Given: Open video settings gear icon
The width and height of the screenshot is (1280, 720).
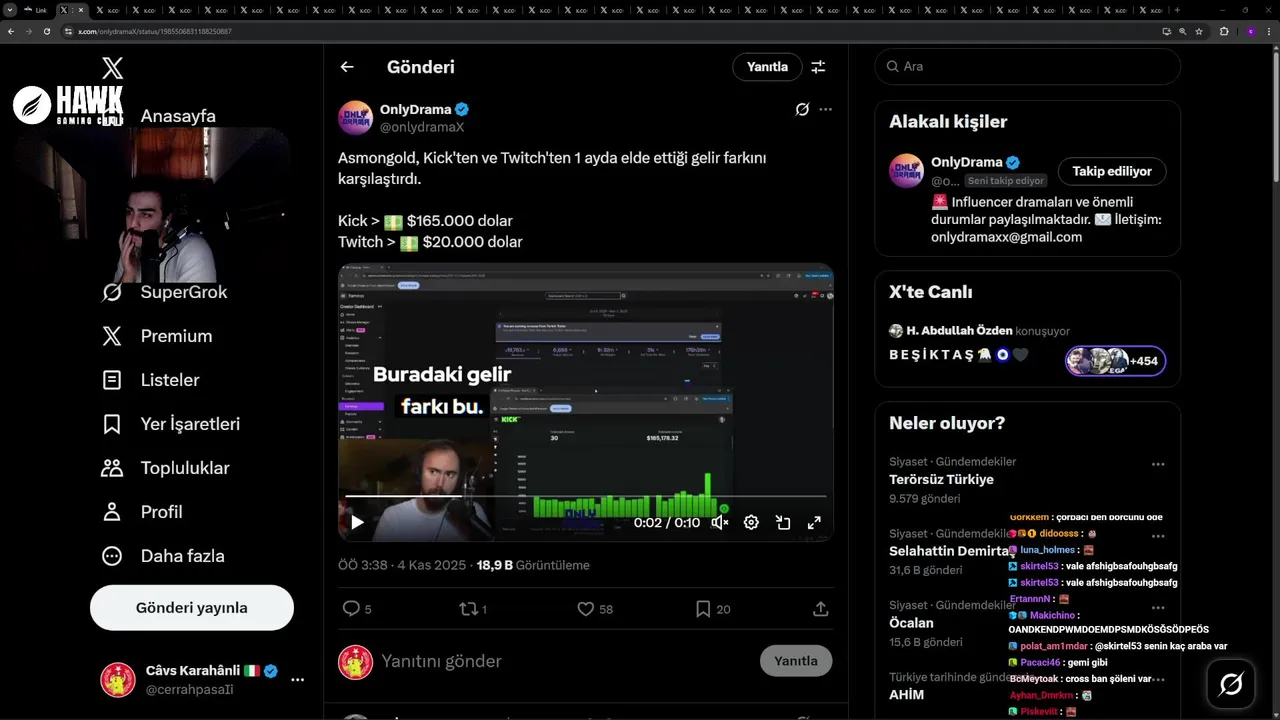Looking at the screenshot, I should click(751, 522).
